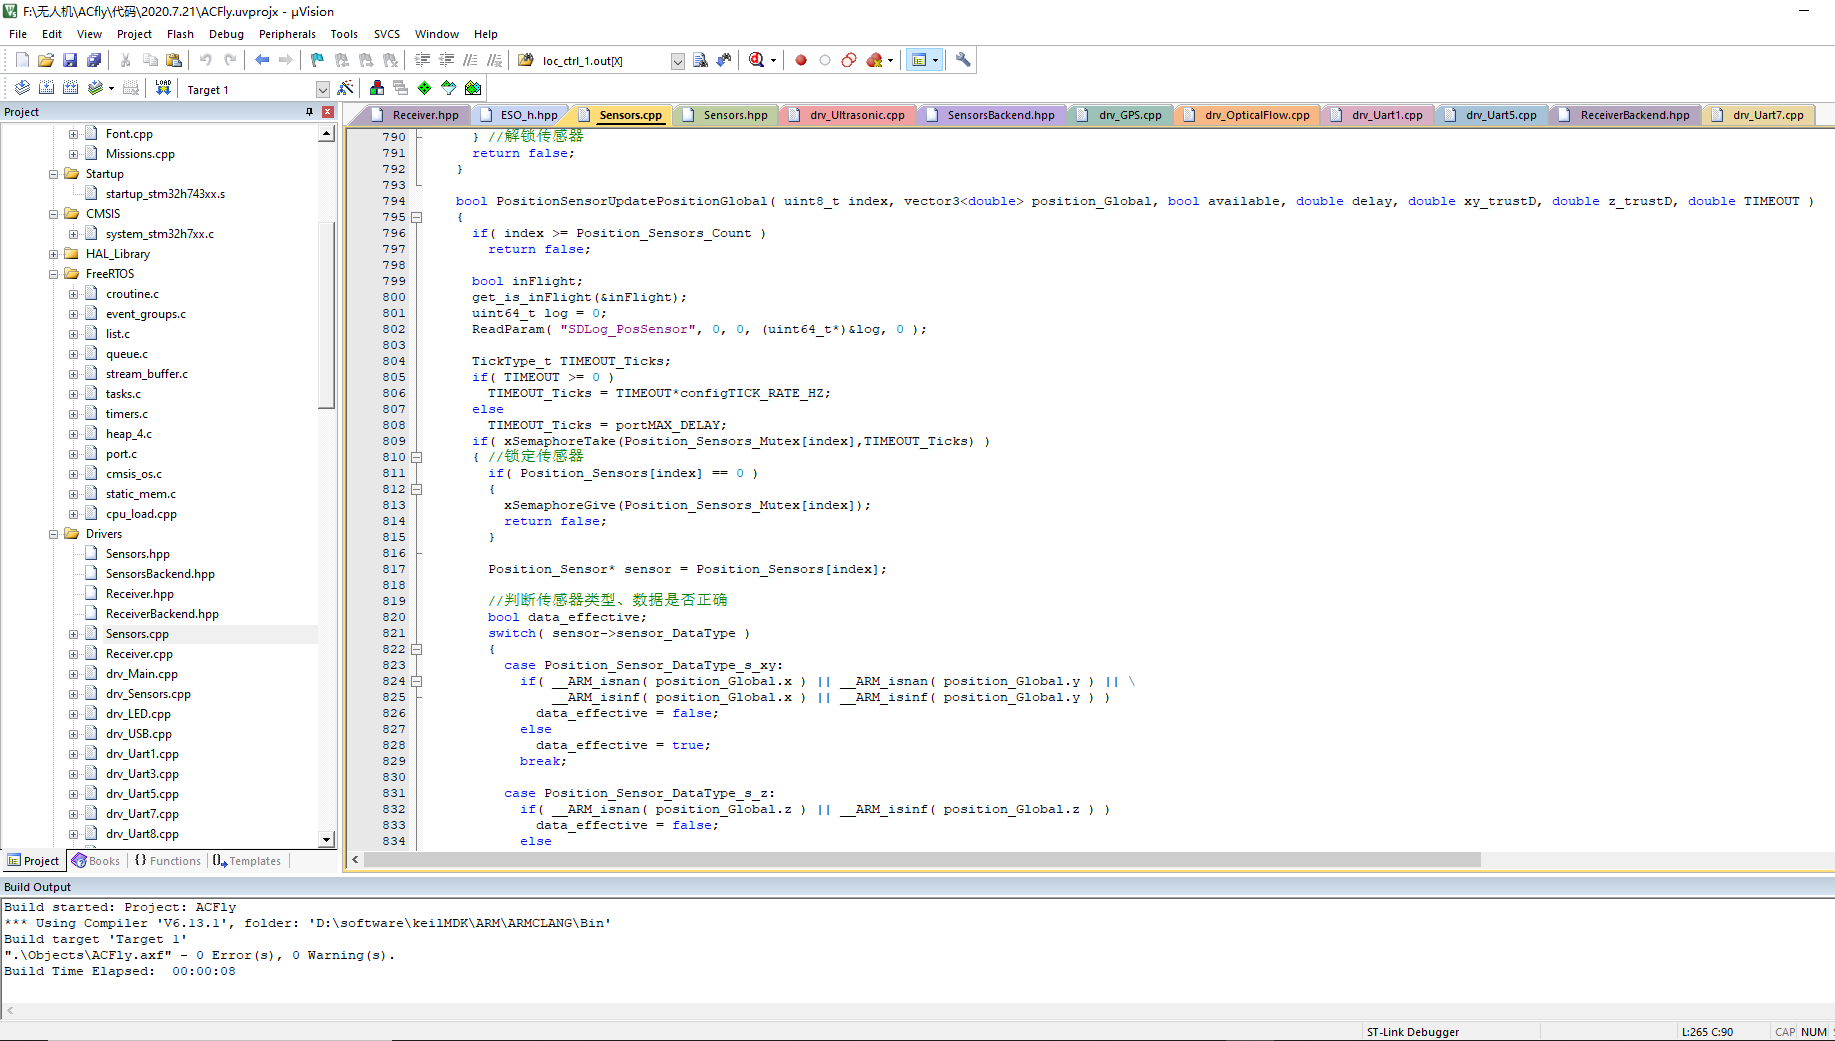The height and width of the screenshot is (1041, 1835).
Task: Open the Flash menu
Action: pyautogui.click(x=180, y=34)
